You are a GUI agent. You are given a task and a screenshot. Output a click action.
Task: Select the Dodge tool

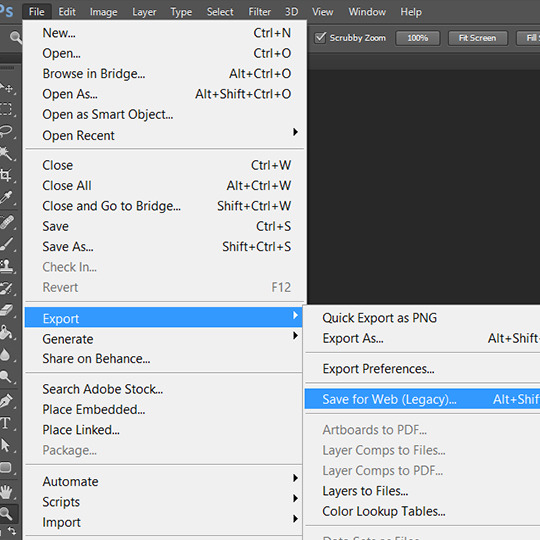[6, 376]
